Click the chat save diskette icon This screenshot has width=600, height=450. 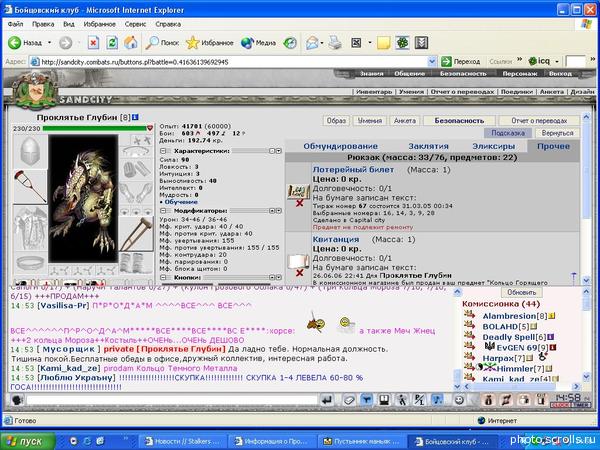coord(385,400)
